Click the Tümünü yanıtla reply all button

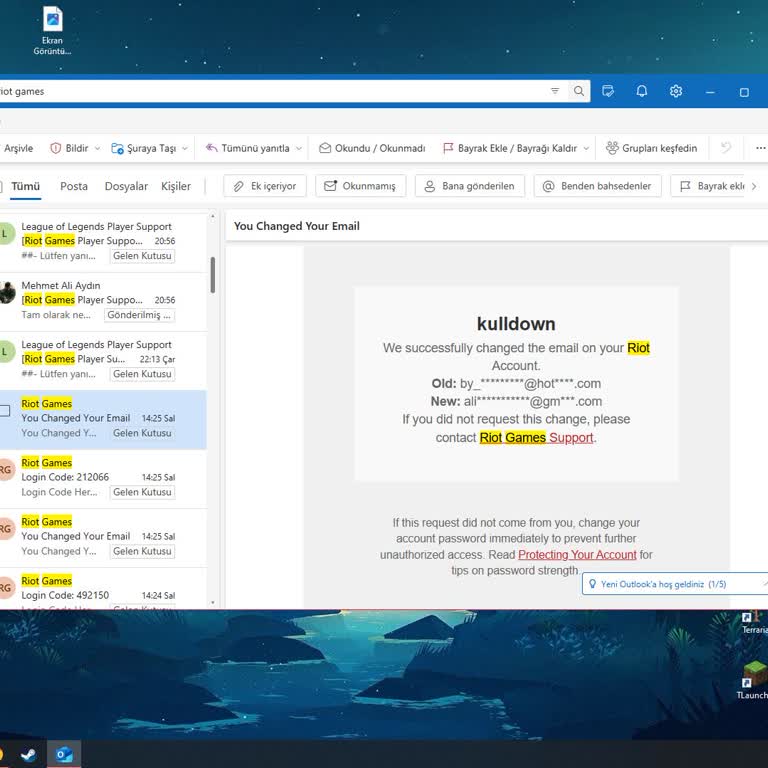click(x=248, y=148)
